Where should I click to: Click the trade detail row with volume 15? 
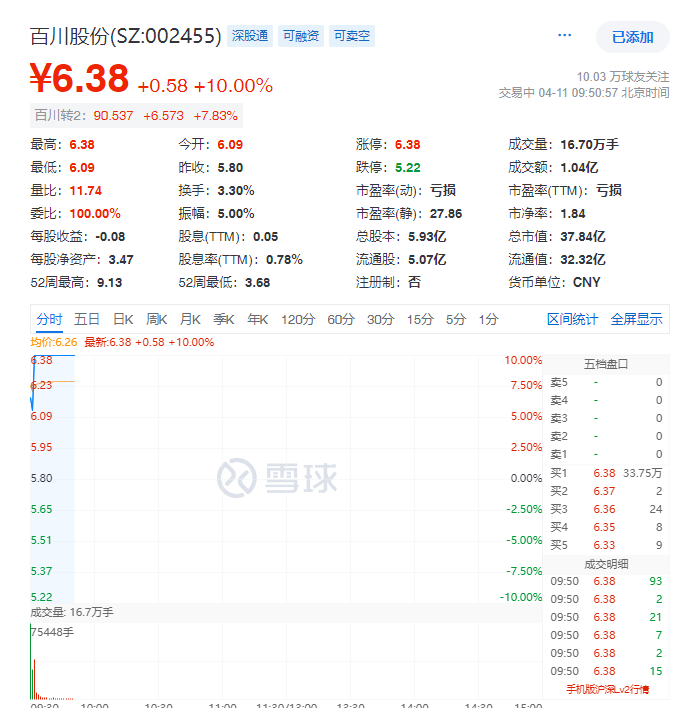(x=606, y=671)
